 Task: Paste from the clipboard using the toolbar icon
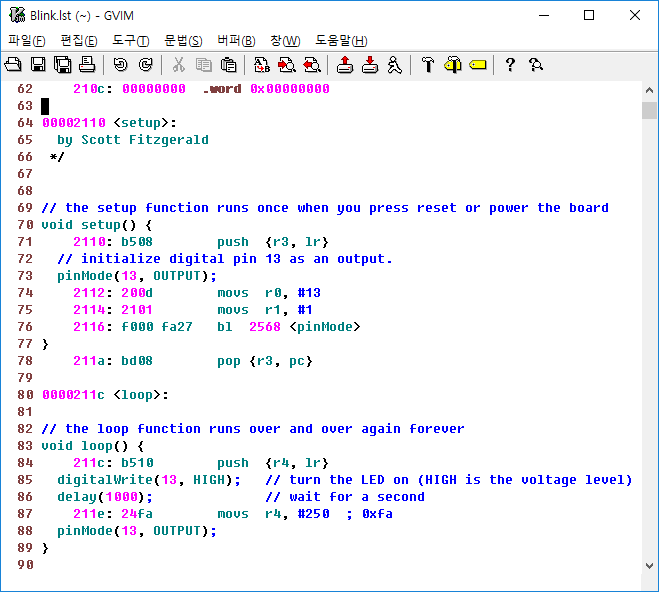coord(228,65)
